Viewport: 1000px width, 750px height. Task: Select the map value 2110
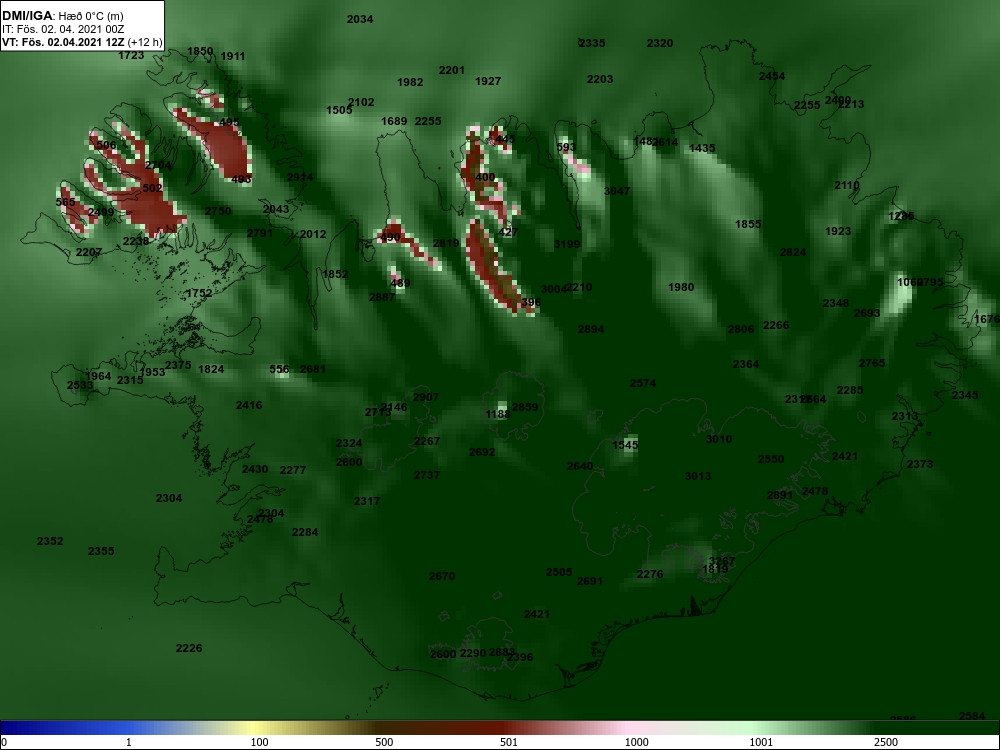[847, 185]
